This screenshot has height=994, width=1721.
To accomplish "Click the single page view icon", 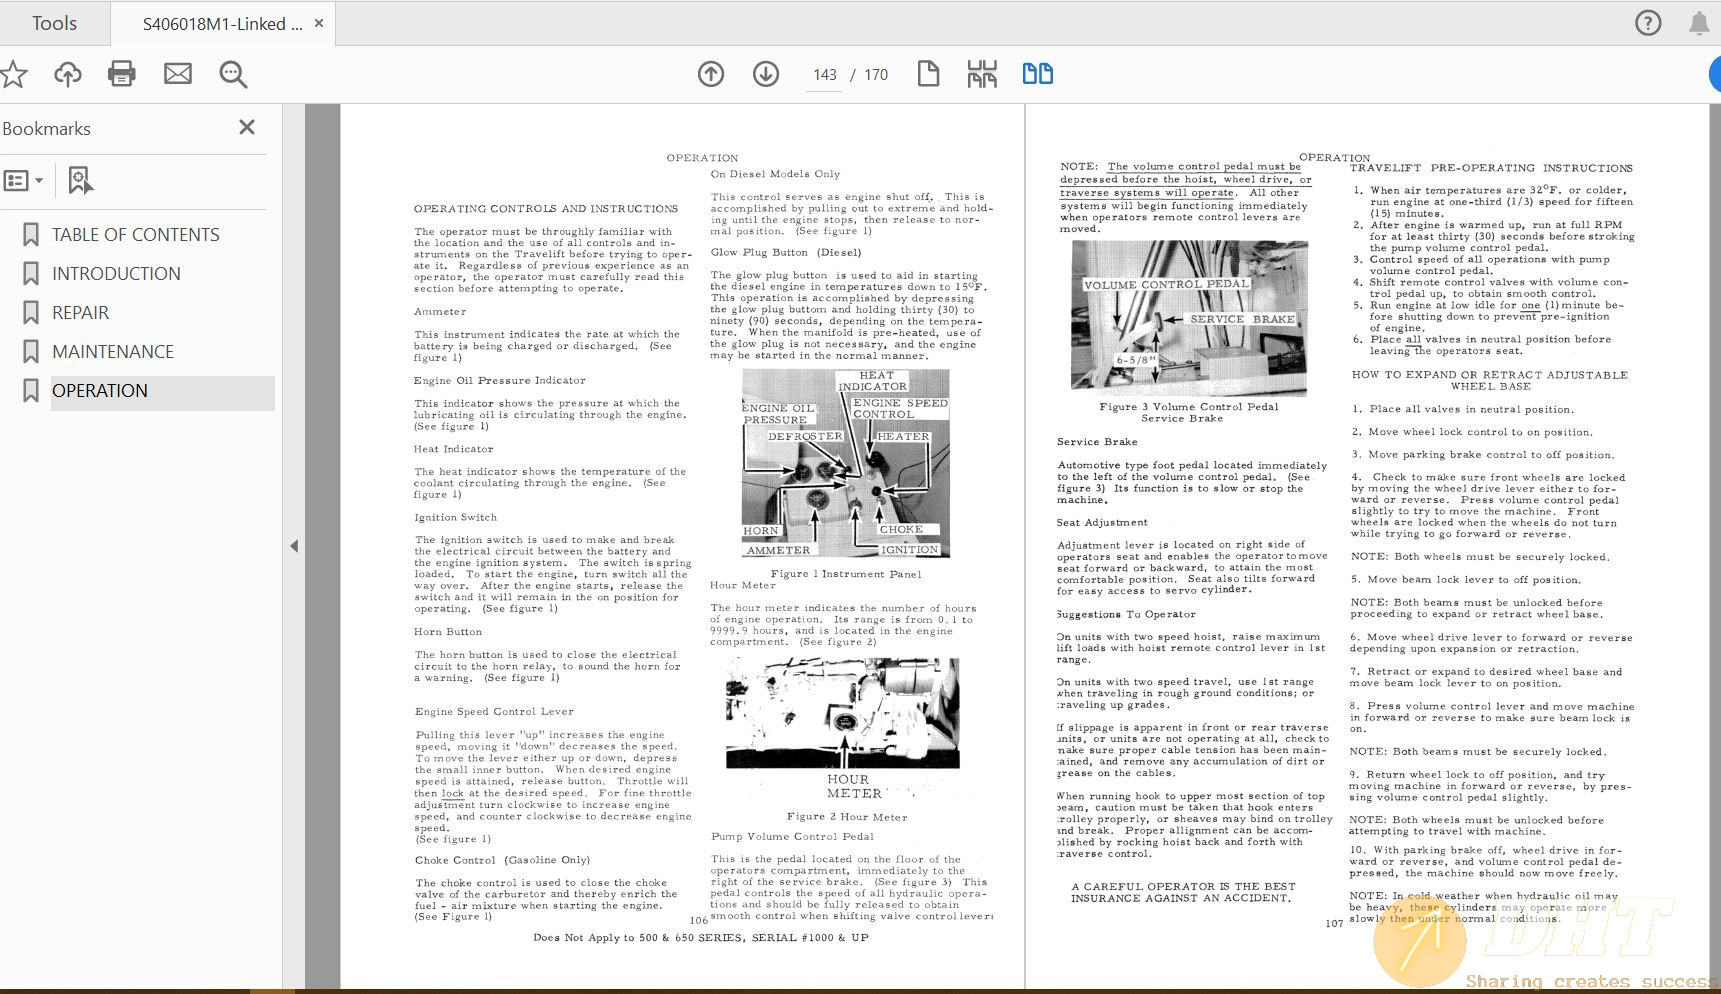I will pos(928,74).
